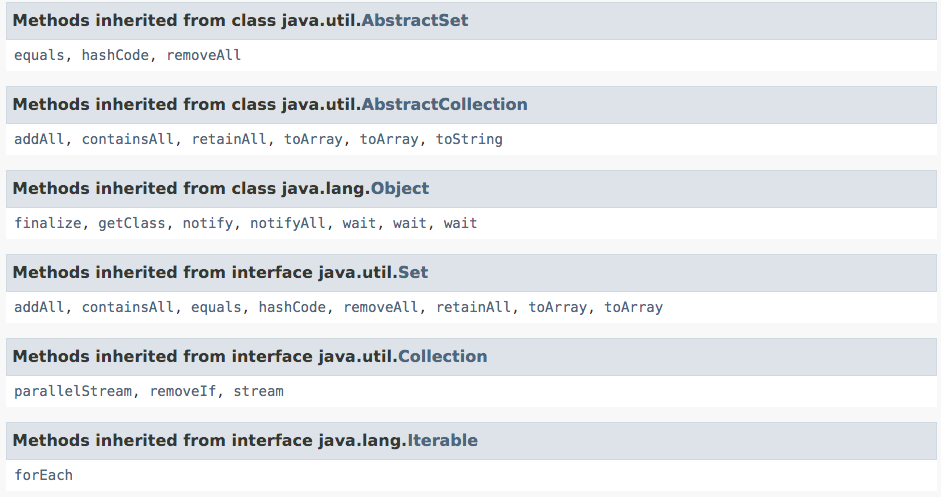Click containsAll under interface Set methods
This screenshot has width=941, height=497.
(127, 307)
